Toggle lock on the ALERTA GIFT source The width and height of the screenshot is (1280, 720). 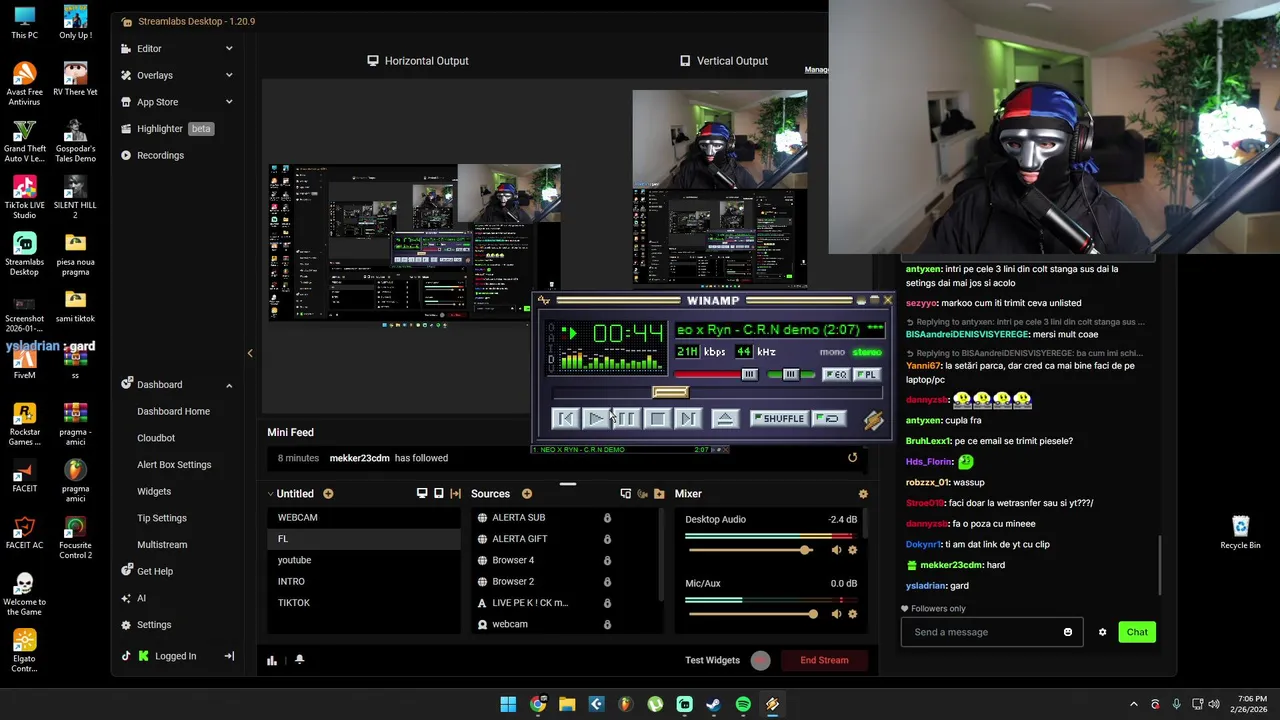607,539
